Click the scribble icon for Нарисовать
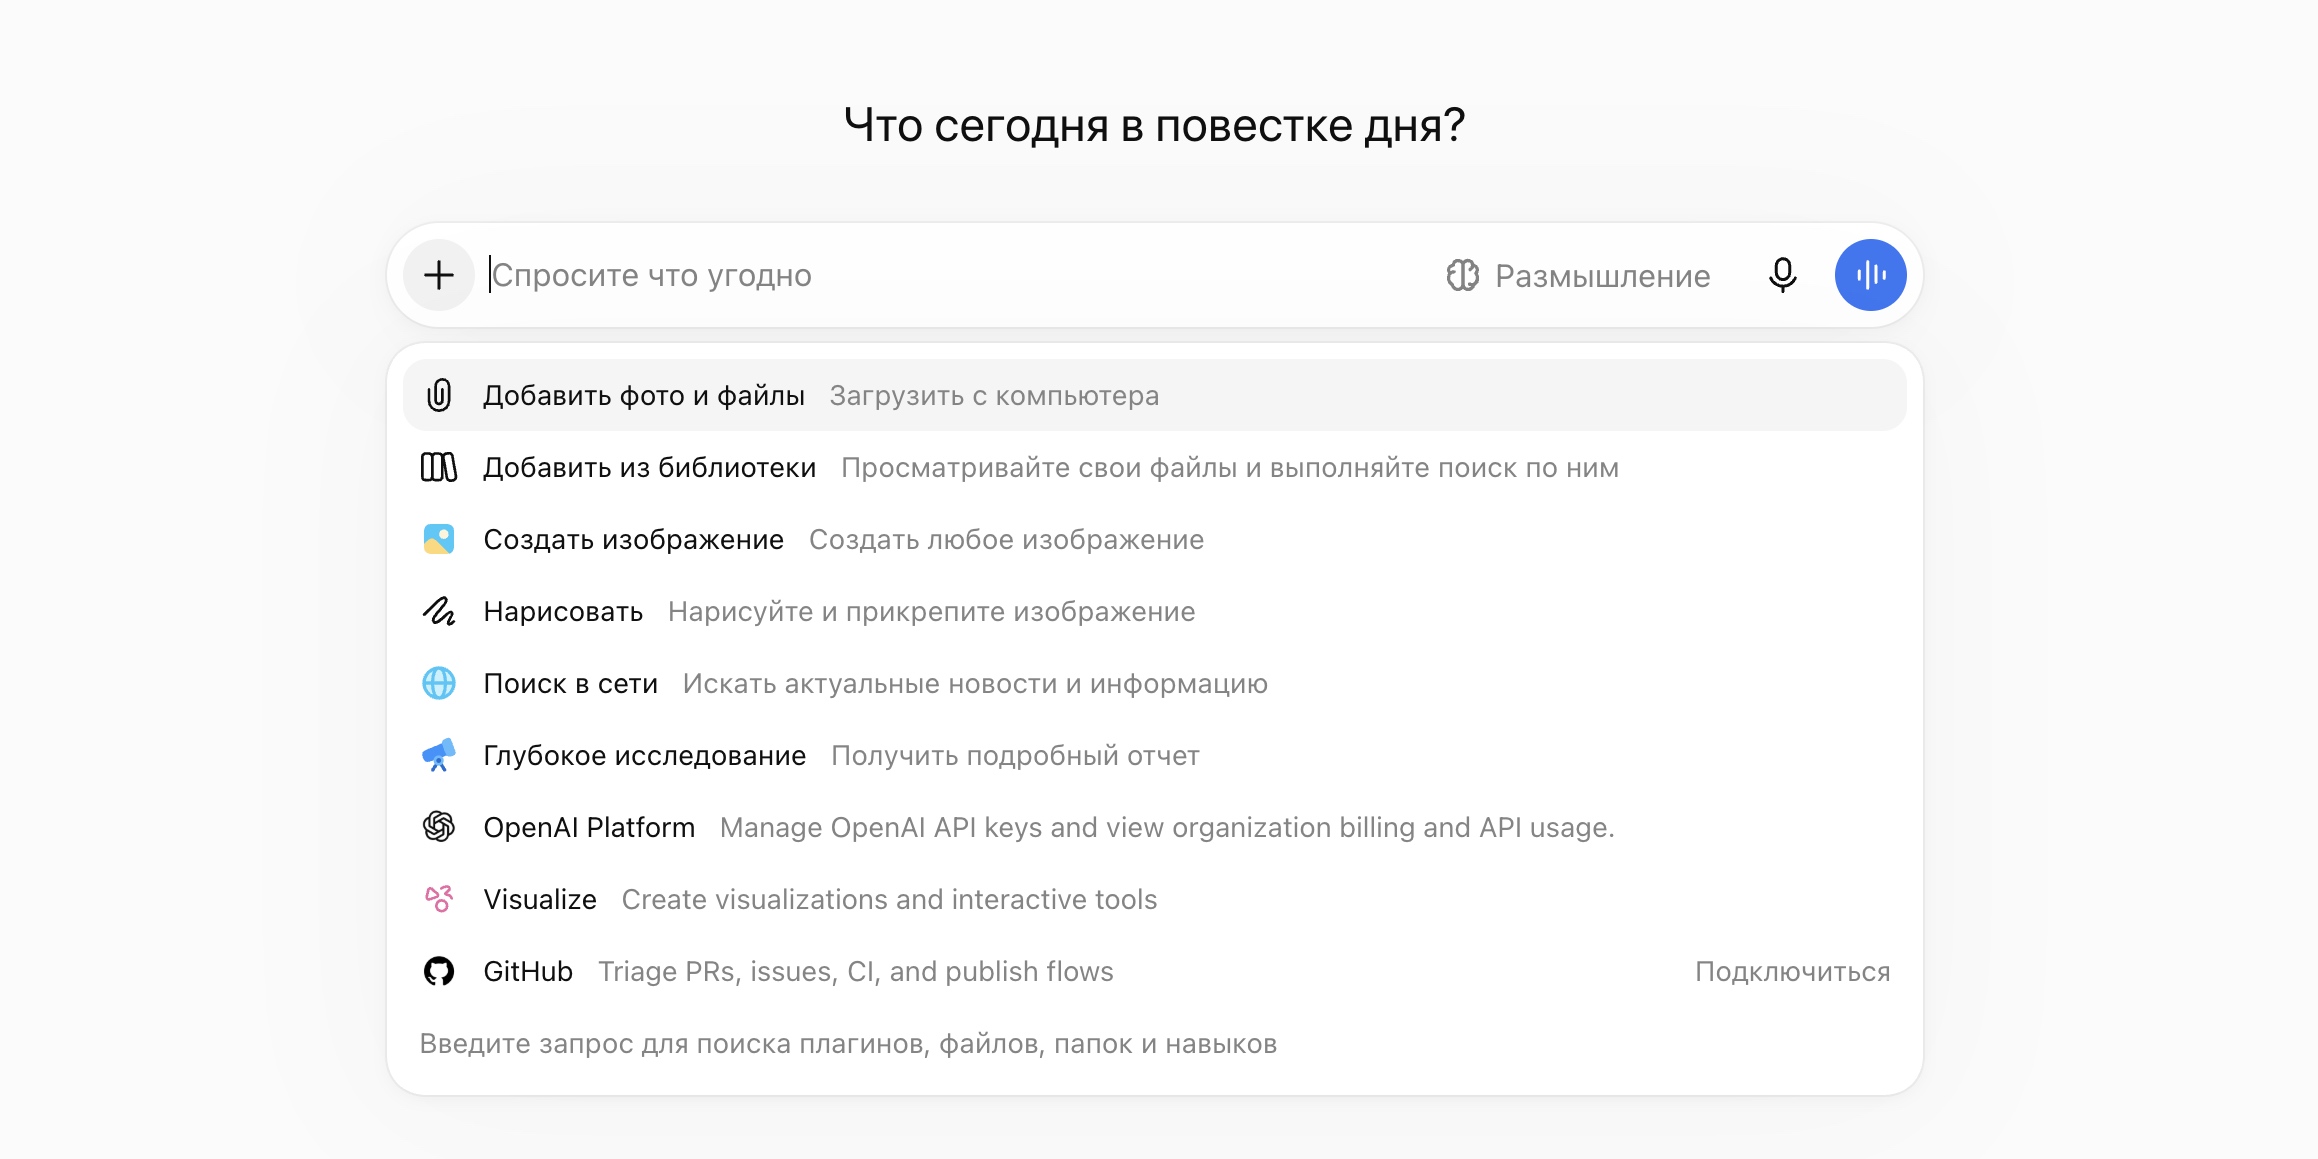 (439, 611)
